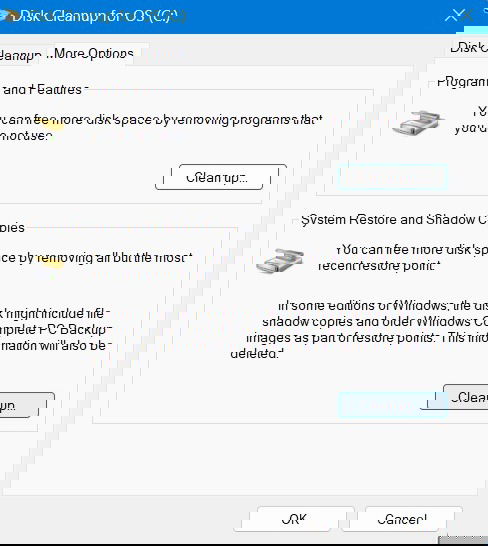
Task: Select the Disk Cleanup tab label at the right edge
Action: tap(469, 48)
